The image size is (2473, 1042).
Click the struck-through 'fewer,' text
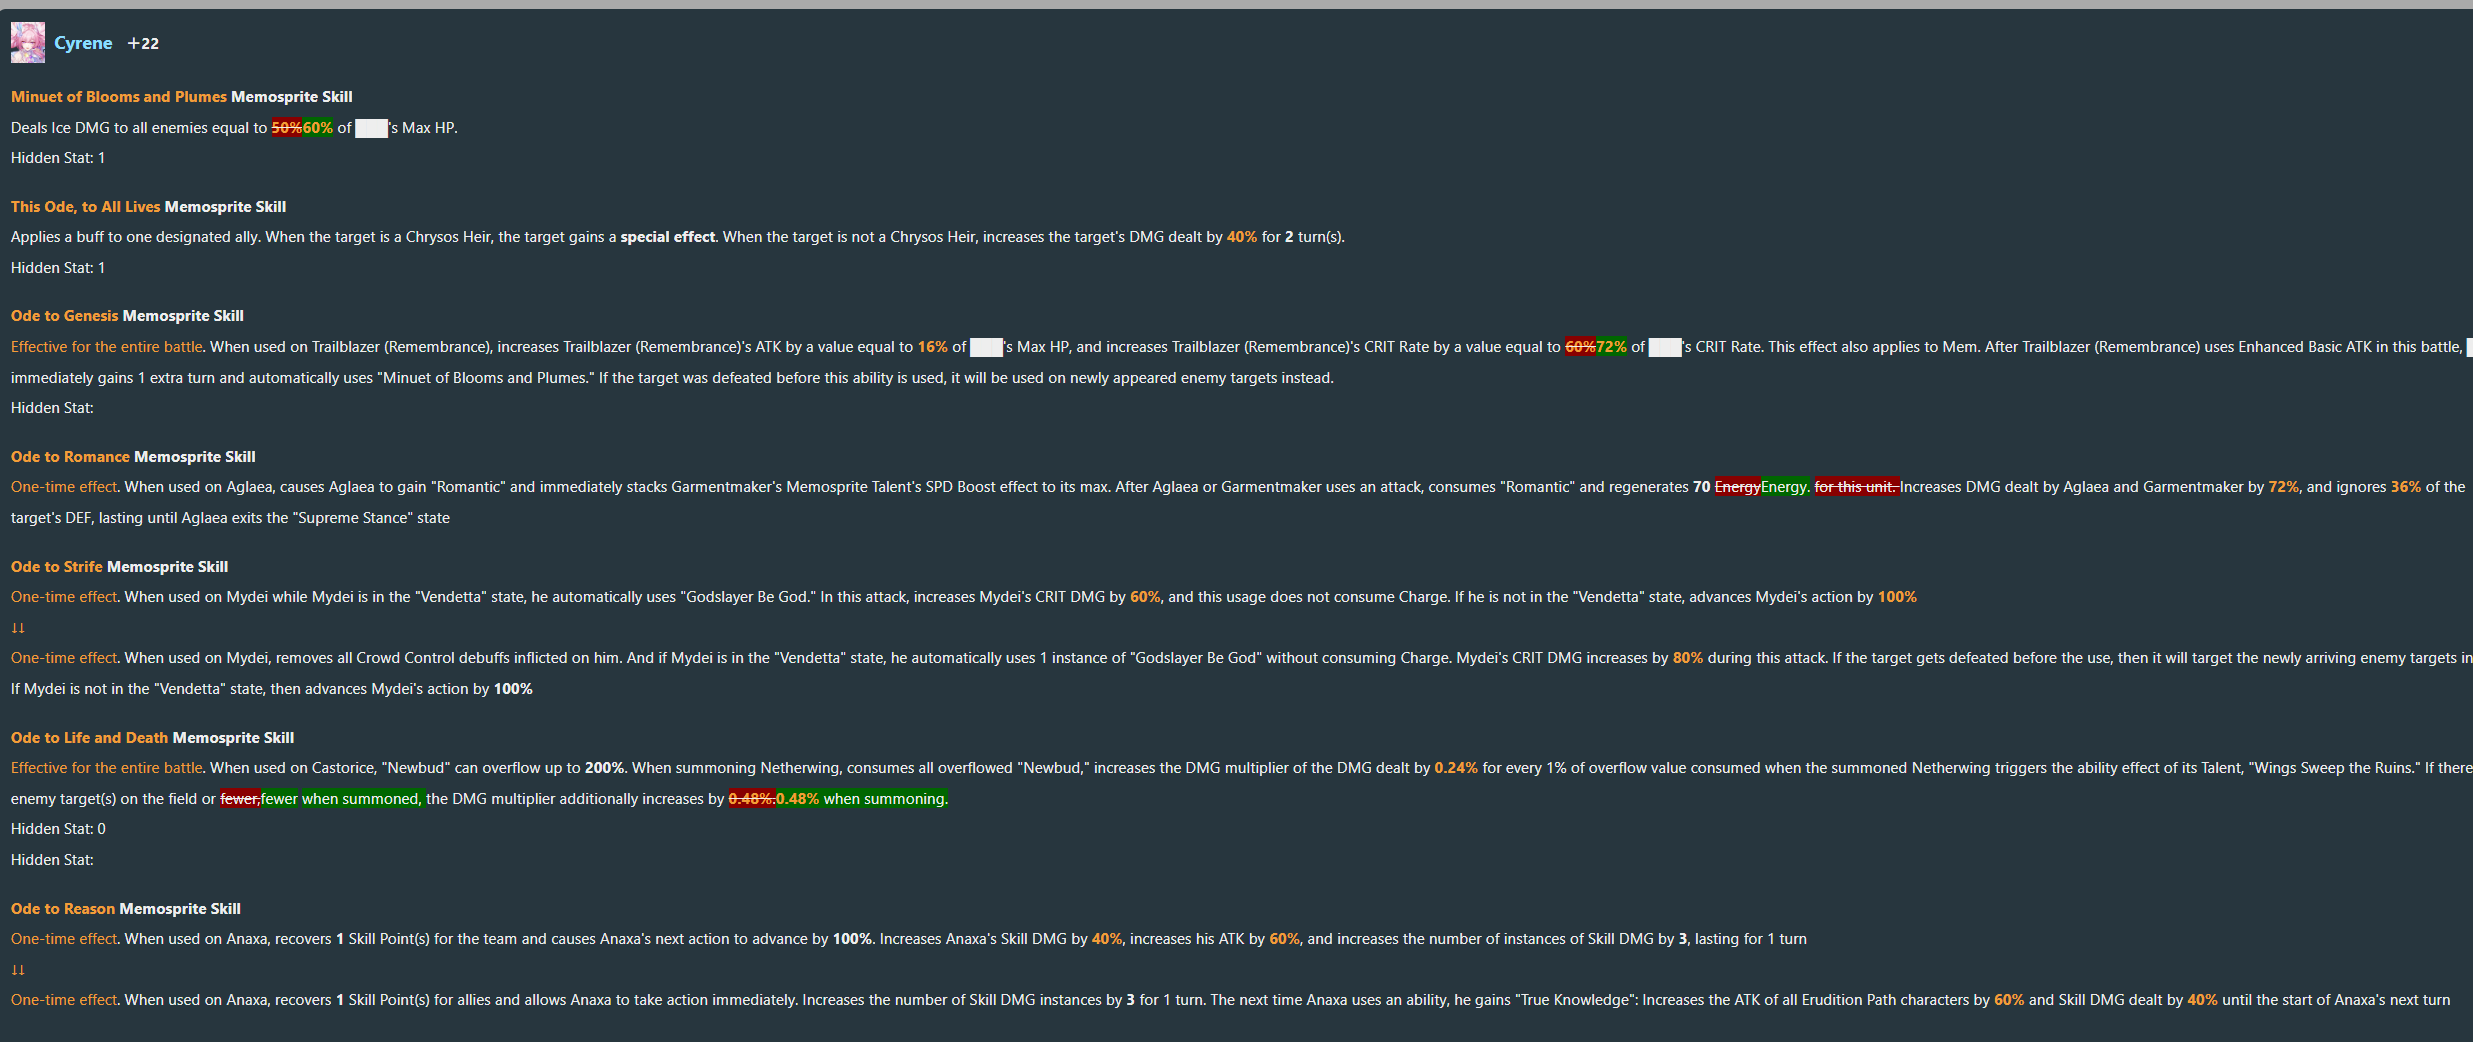[x=241, y=799]
